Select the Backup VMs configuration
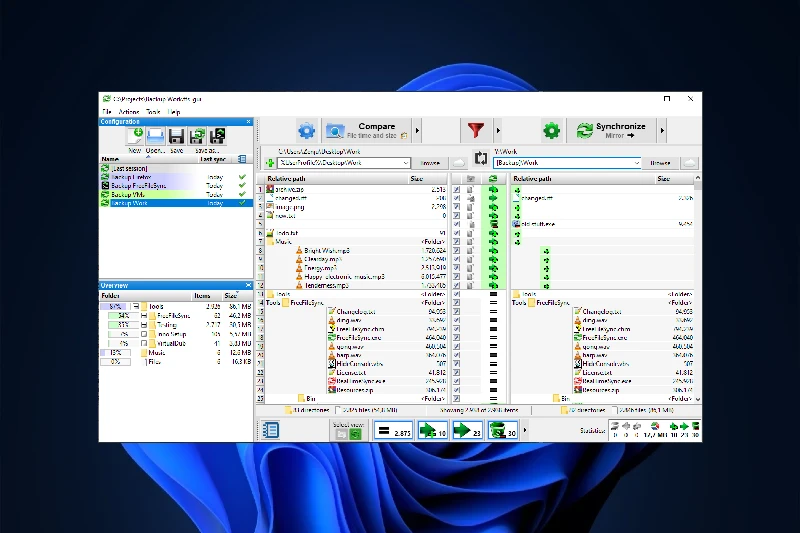 tap(127, 194)
